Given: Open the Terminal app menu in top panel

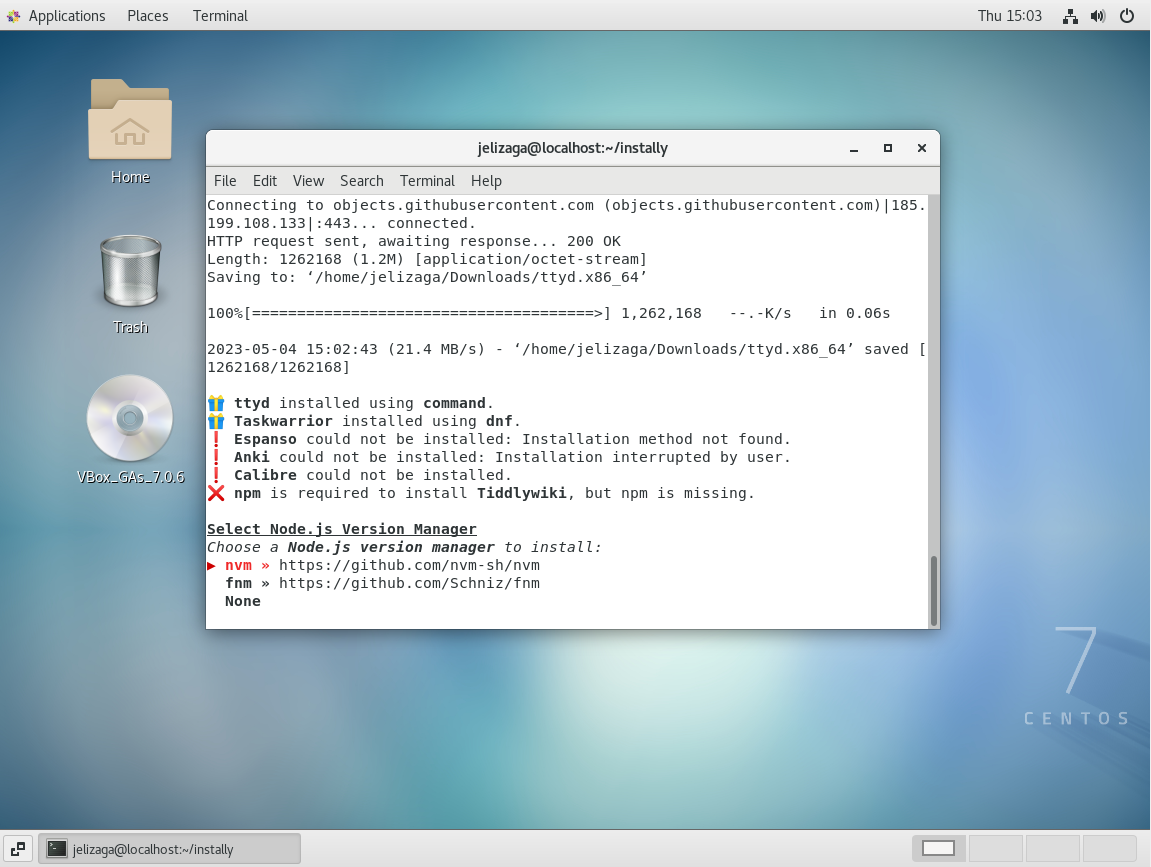Looking at the screenshot, I should pyautogui.click(x=220, y=15).
